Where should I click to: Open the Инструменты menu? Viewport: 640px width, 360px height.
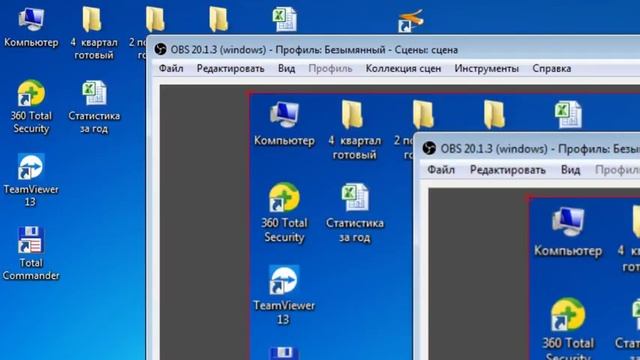(486, 69)
